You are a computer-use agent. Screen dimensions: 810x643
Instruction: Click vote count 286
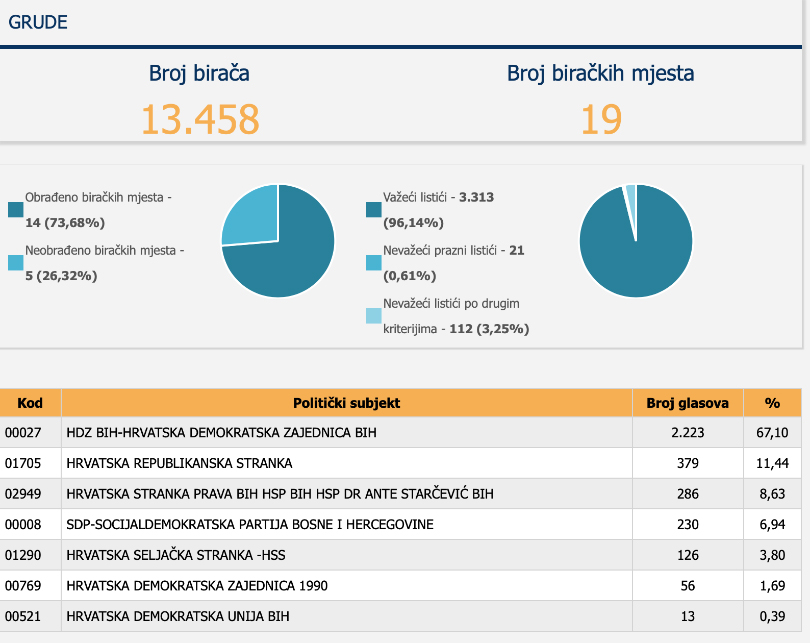(x=688, y=494)
